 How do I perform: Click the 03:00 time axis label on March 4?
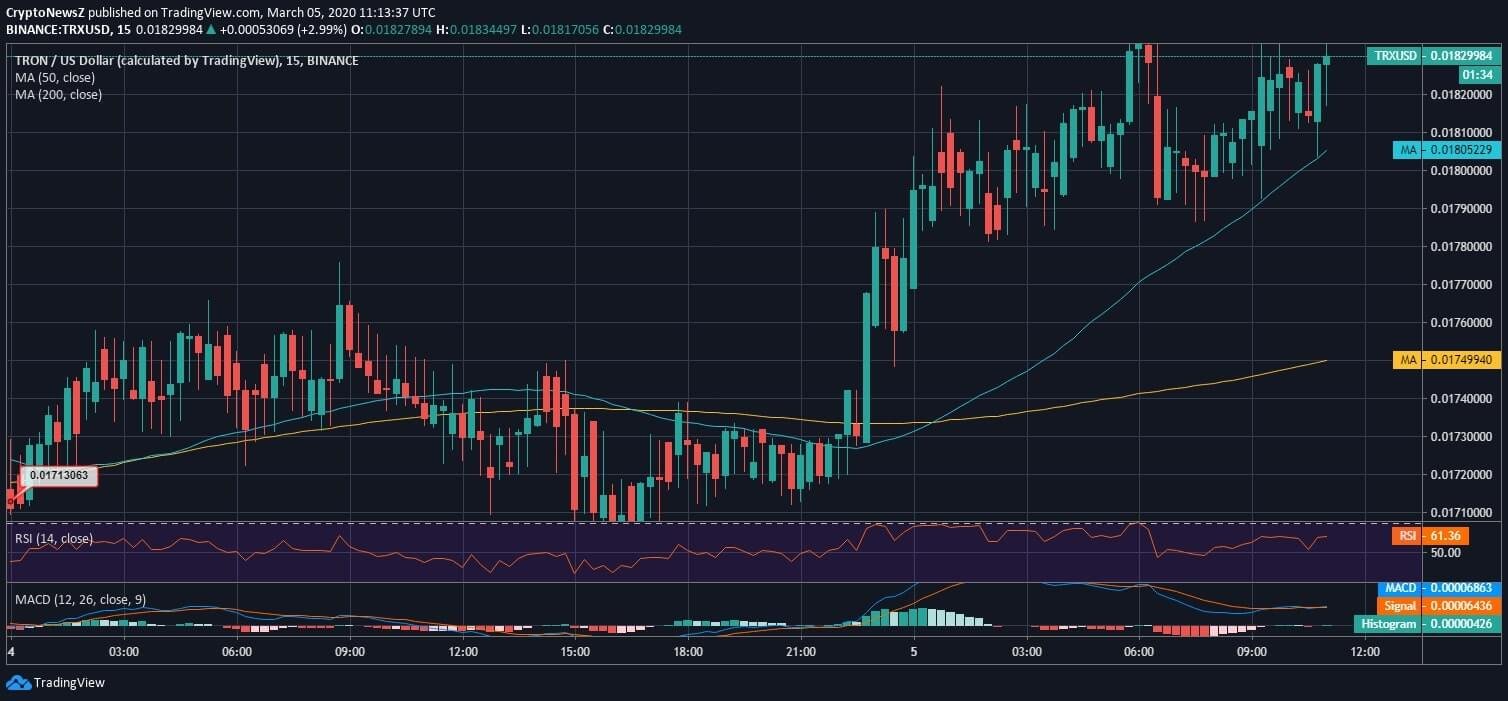click(124, 651)
